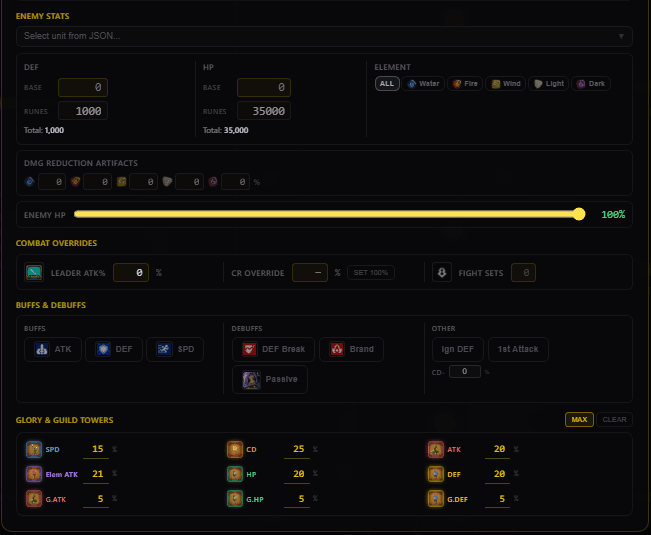This screenshot has height=535, width=651.
Task: Click the water damage reduction artifact icon
Action: point(29,181)
